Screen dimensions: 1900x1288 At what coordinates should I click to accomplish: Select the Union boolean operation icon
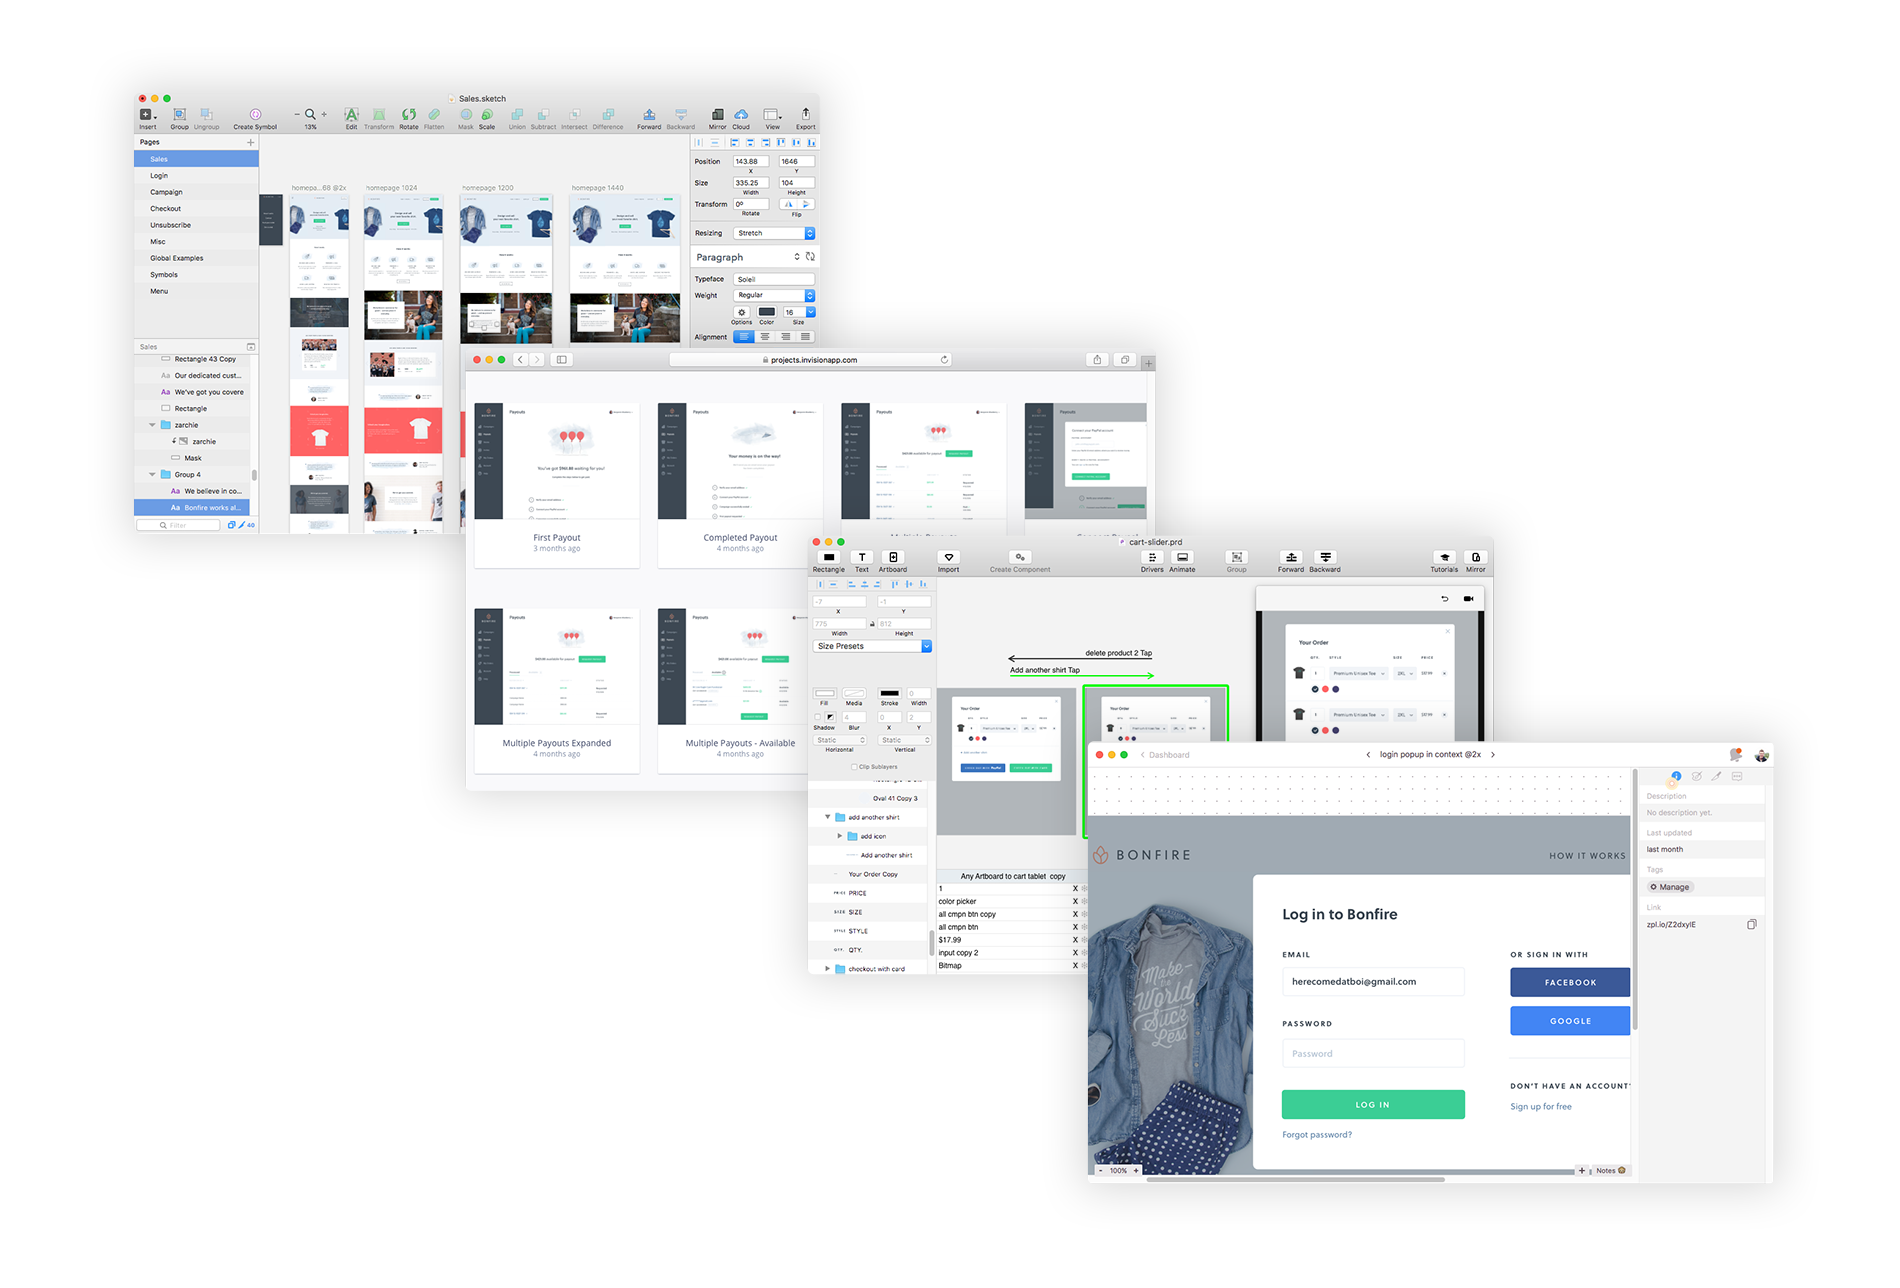point(517,115)
